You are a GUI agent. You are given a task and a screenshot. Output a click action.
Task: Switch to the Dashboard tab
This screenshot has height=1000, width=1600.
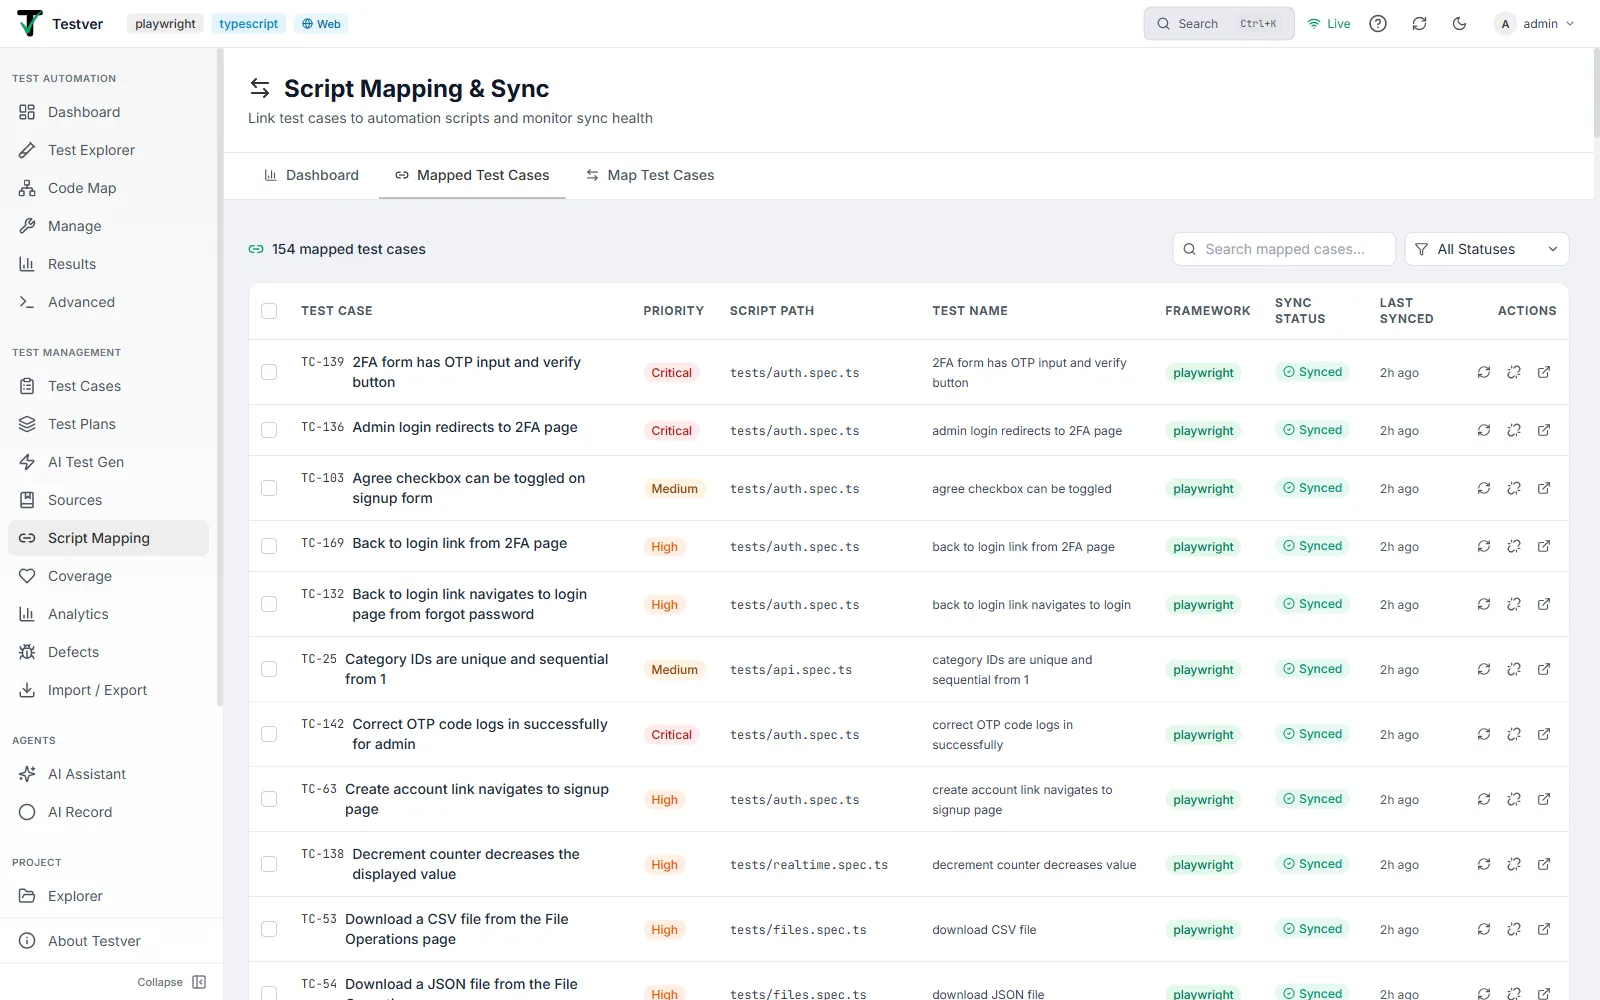point(311,175)
